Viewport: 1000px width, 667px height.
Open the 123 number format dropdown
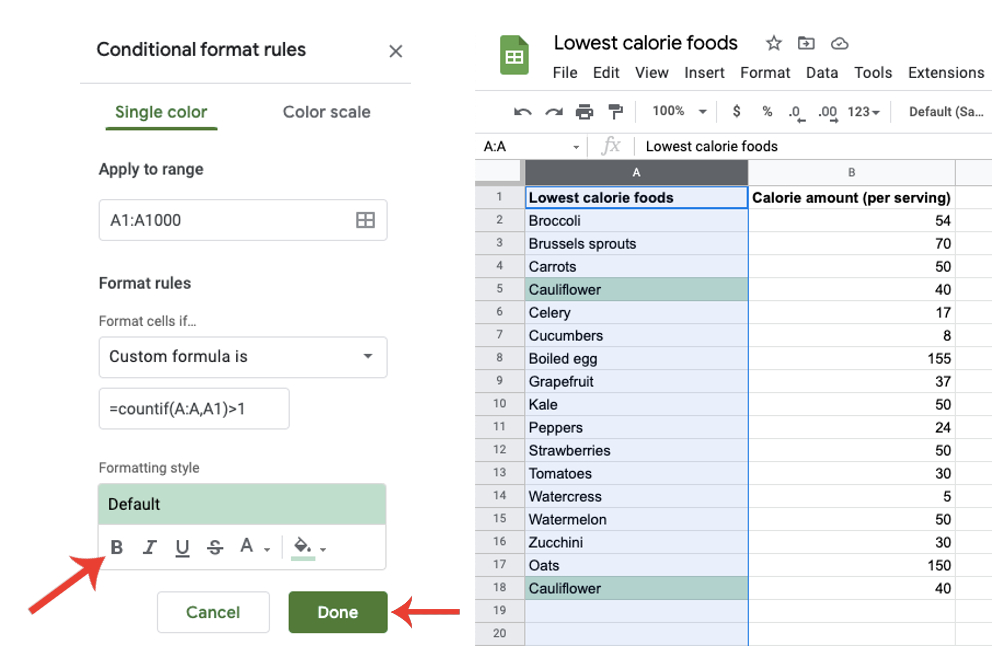pos(864,111)
